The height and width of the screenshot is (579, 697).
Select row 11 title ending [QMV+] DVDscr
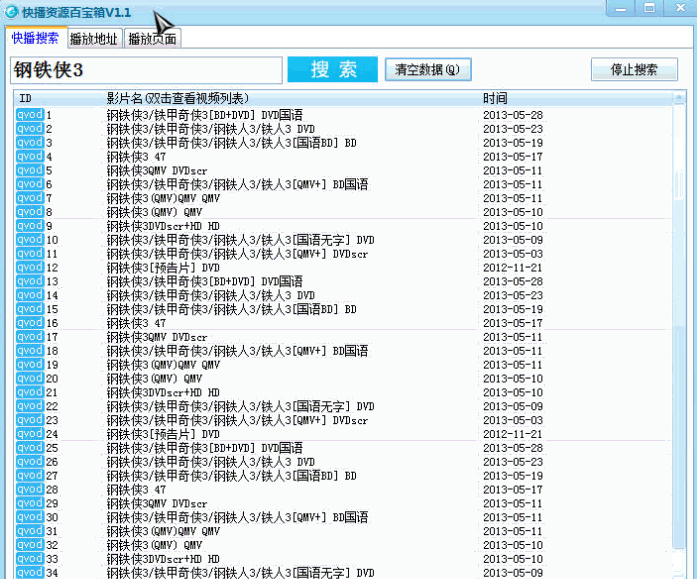click(x=237, y=254)
